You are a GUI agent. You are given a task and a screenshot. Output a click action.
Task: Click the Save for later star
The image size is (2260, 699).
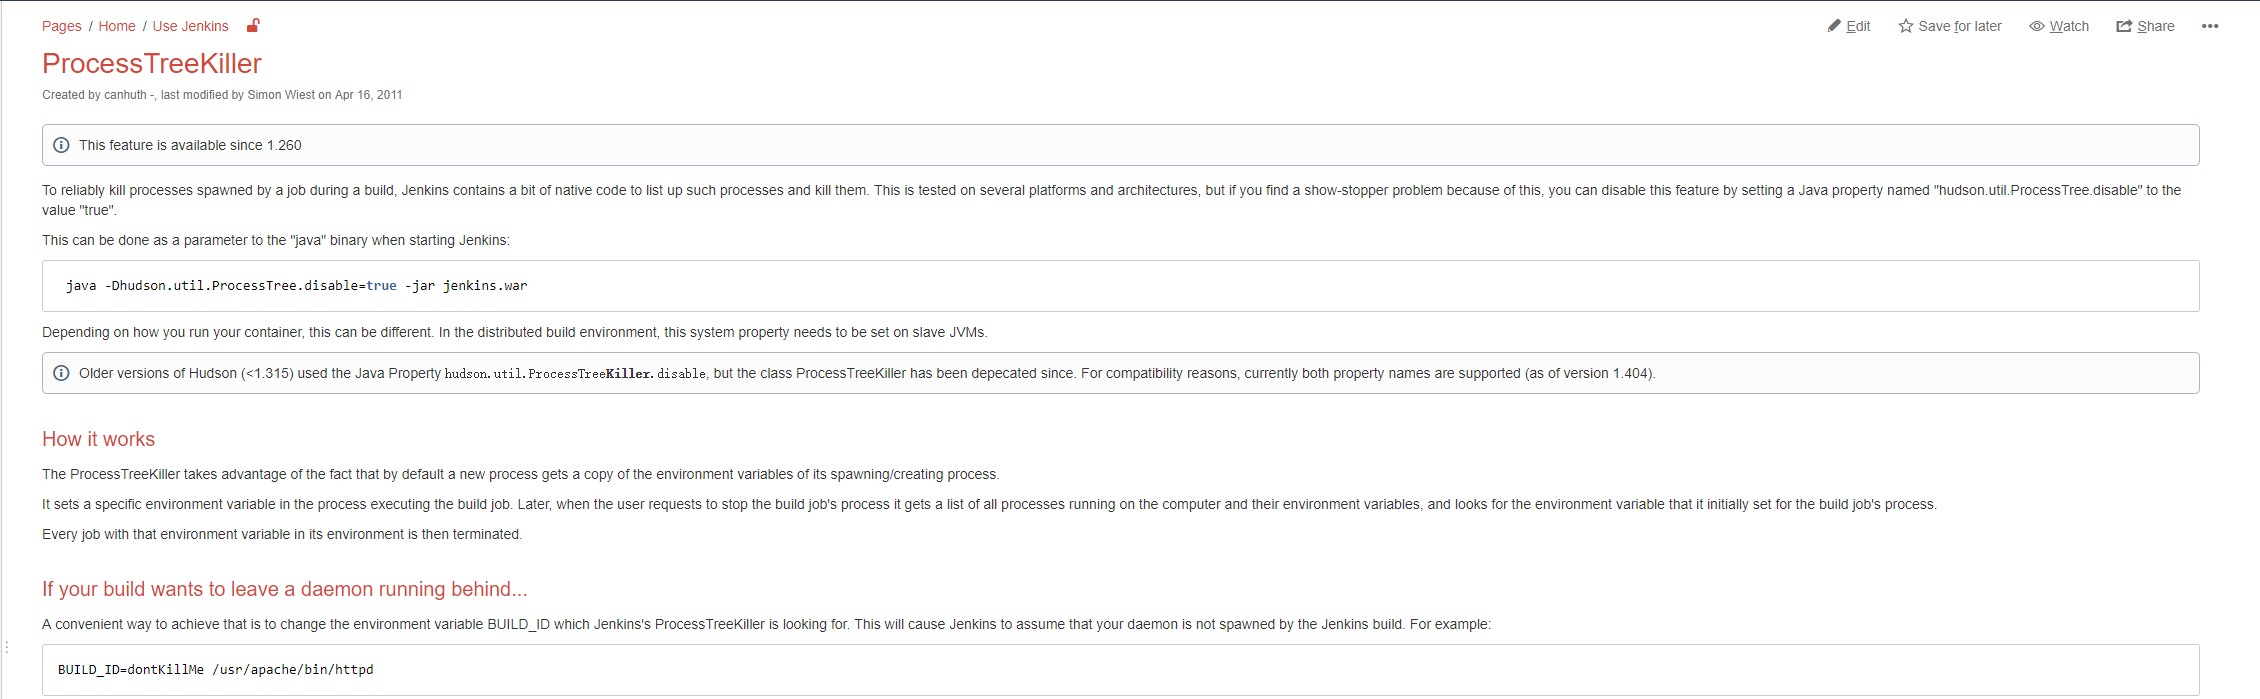(1906, 26)
